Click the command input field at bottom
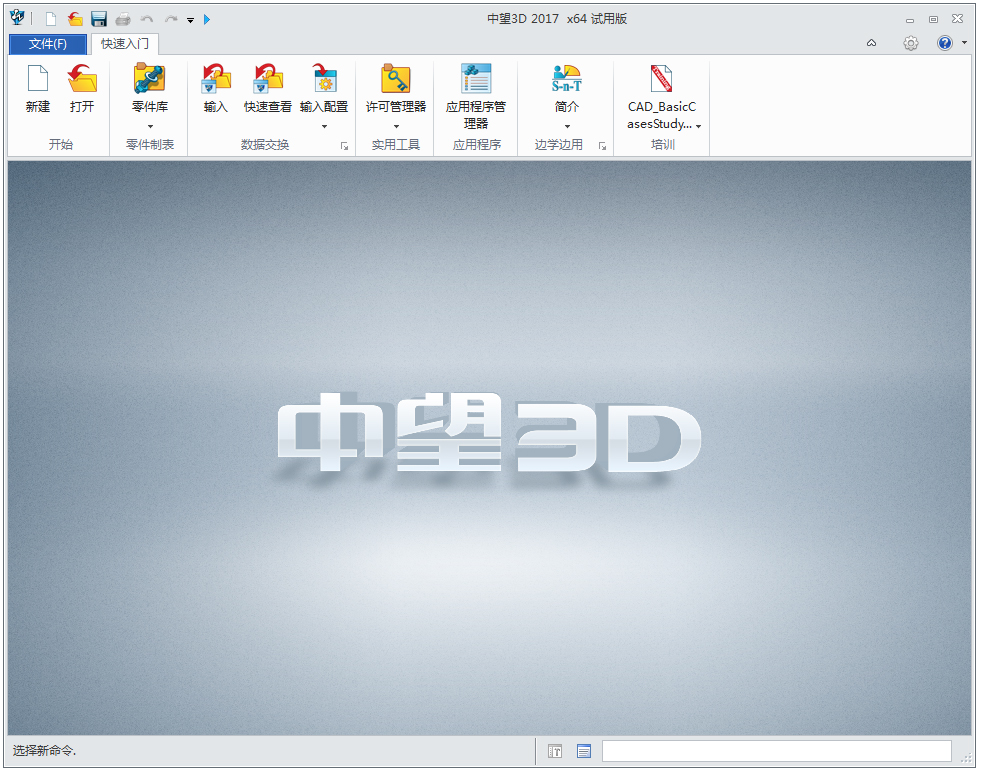 click(x=776, y=751)
